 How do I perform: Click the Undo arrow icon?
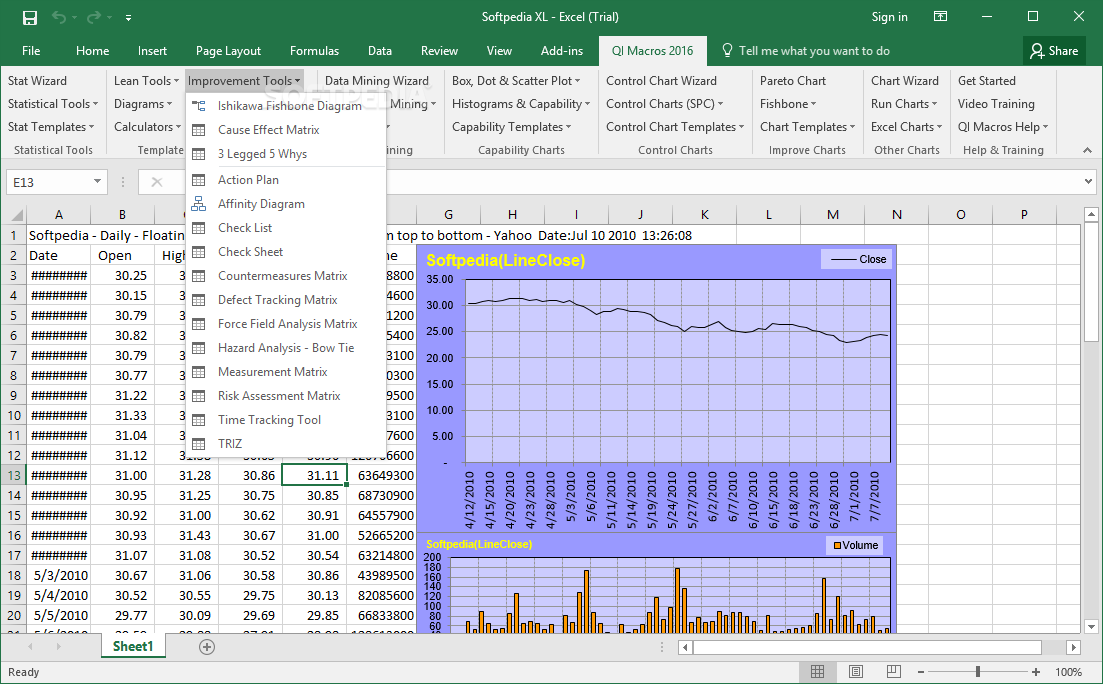pos(59,18)
